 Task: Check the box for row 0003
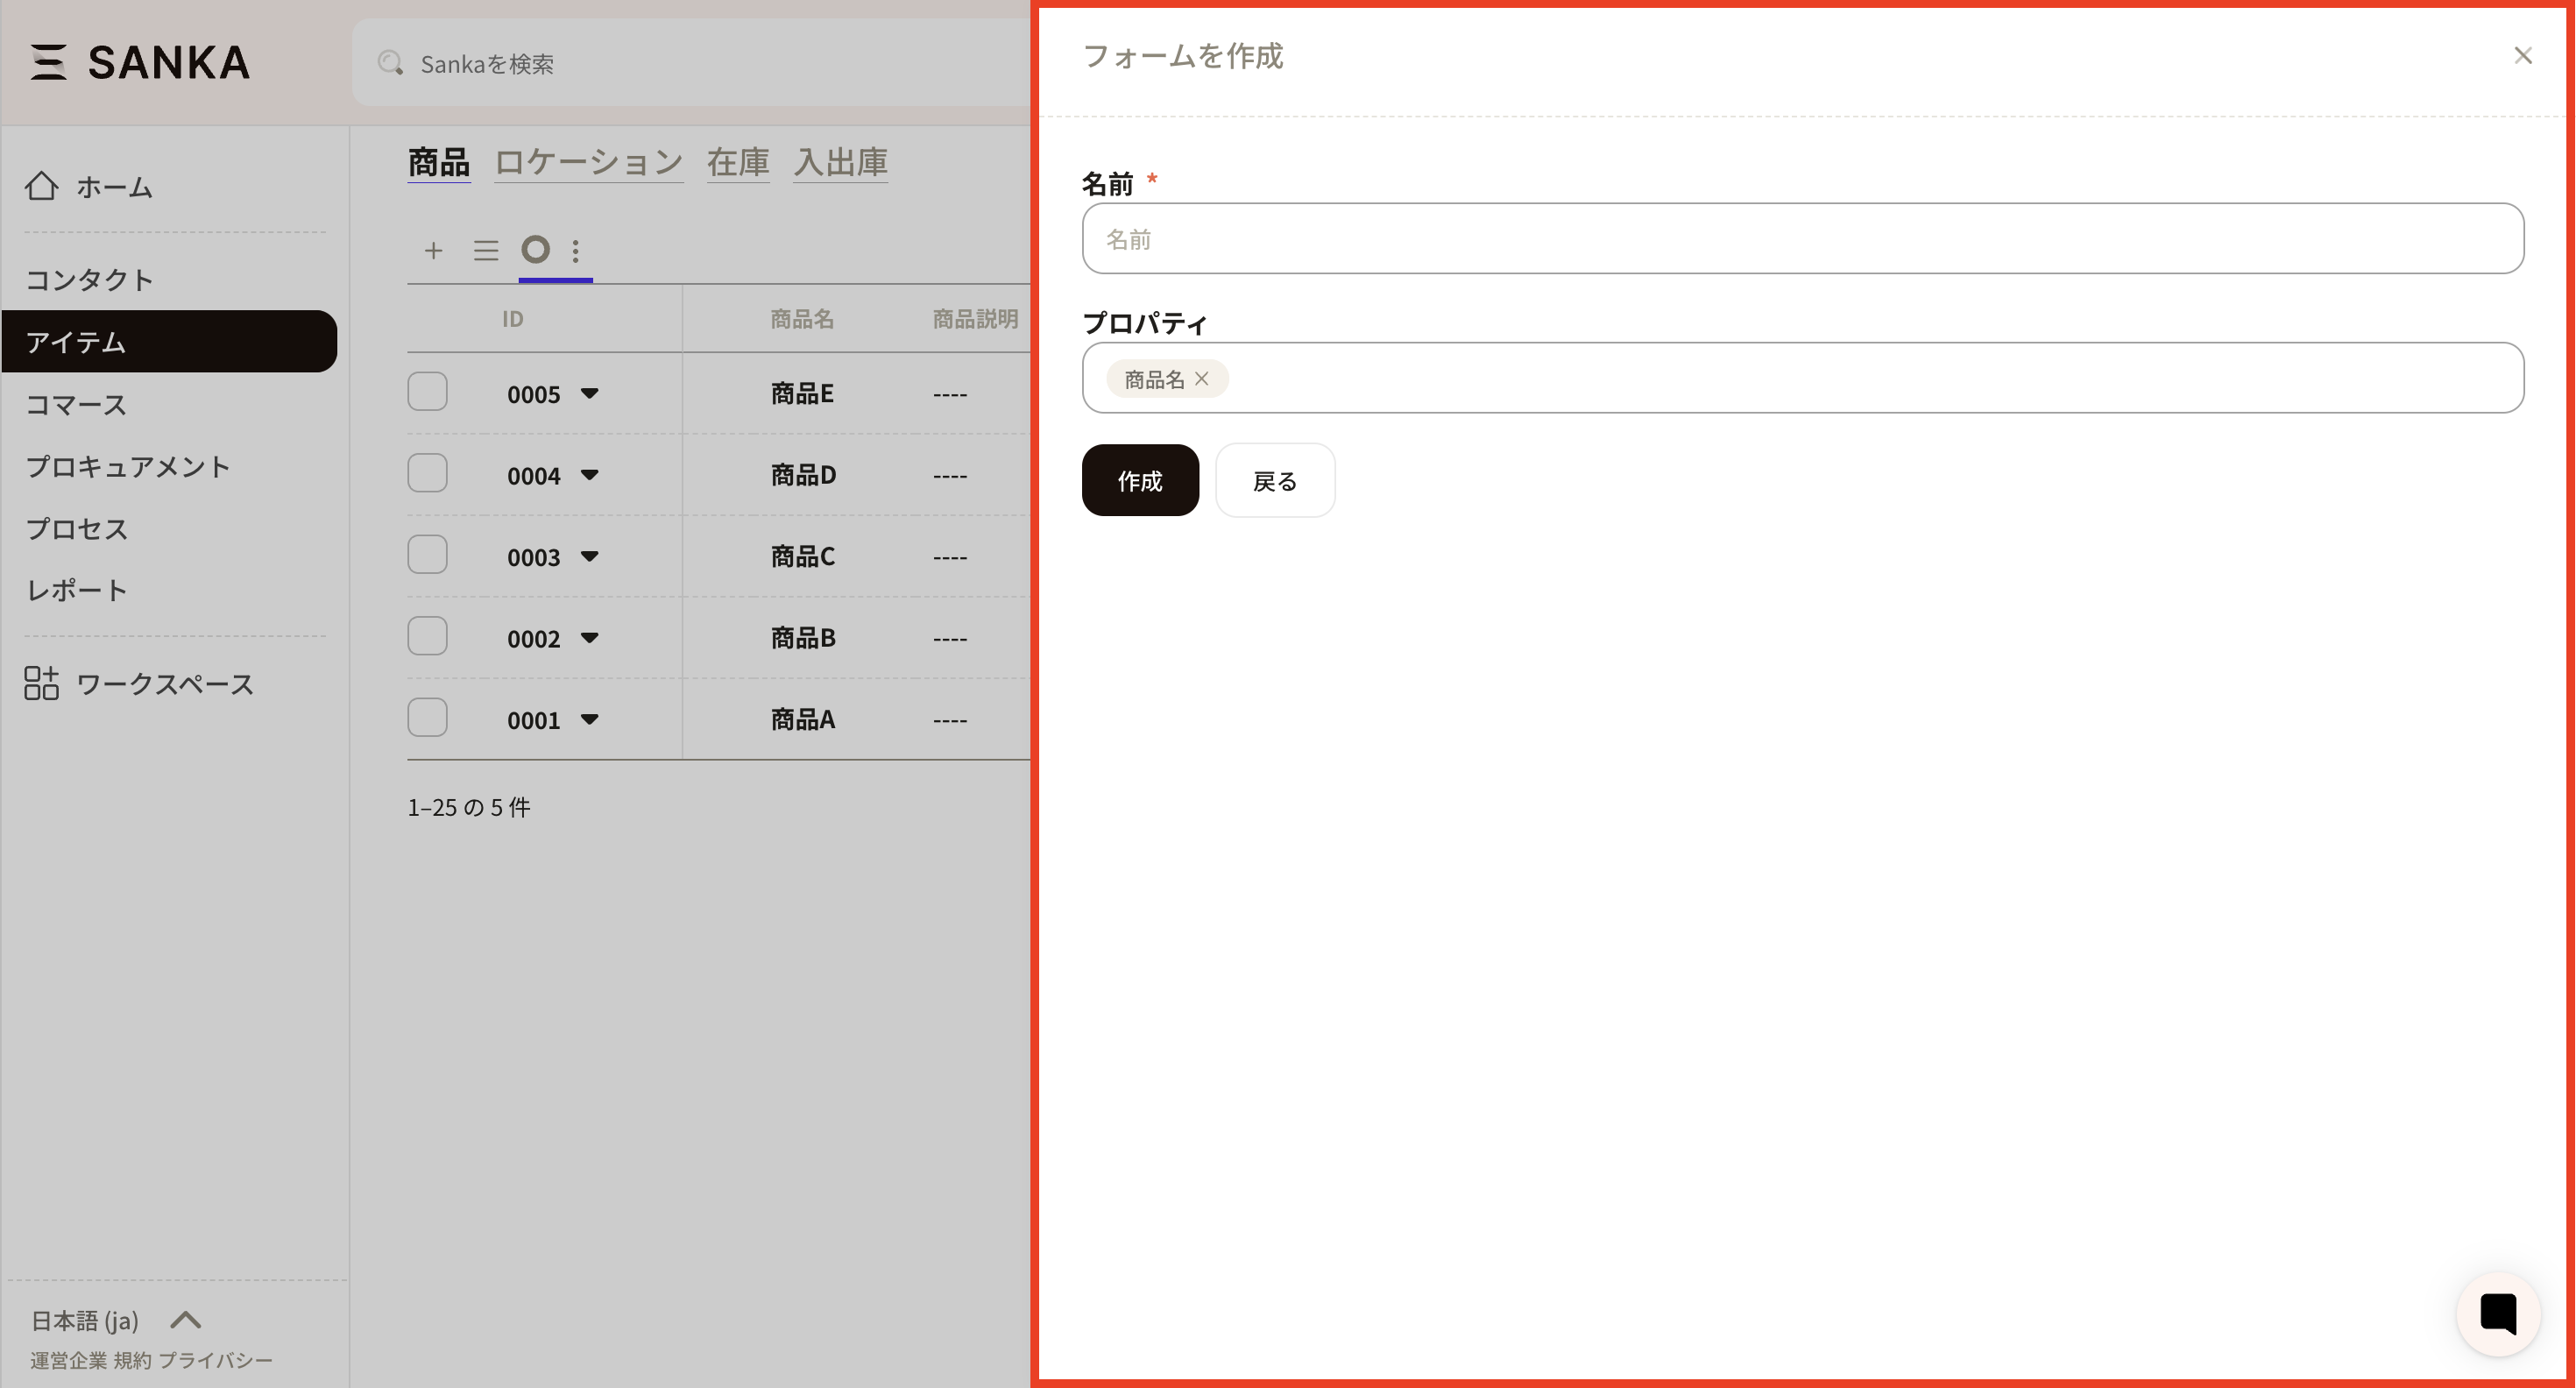tap(427, 555)
